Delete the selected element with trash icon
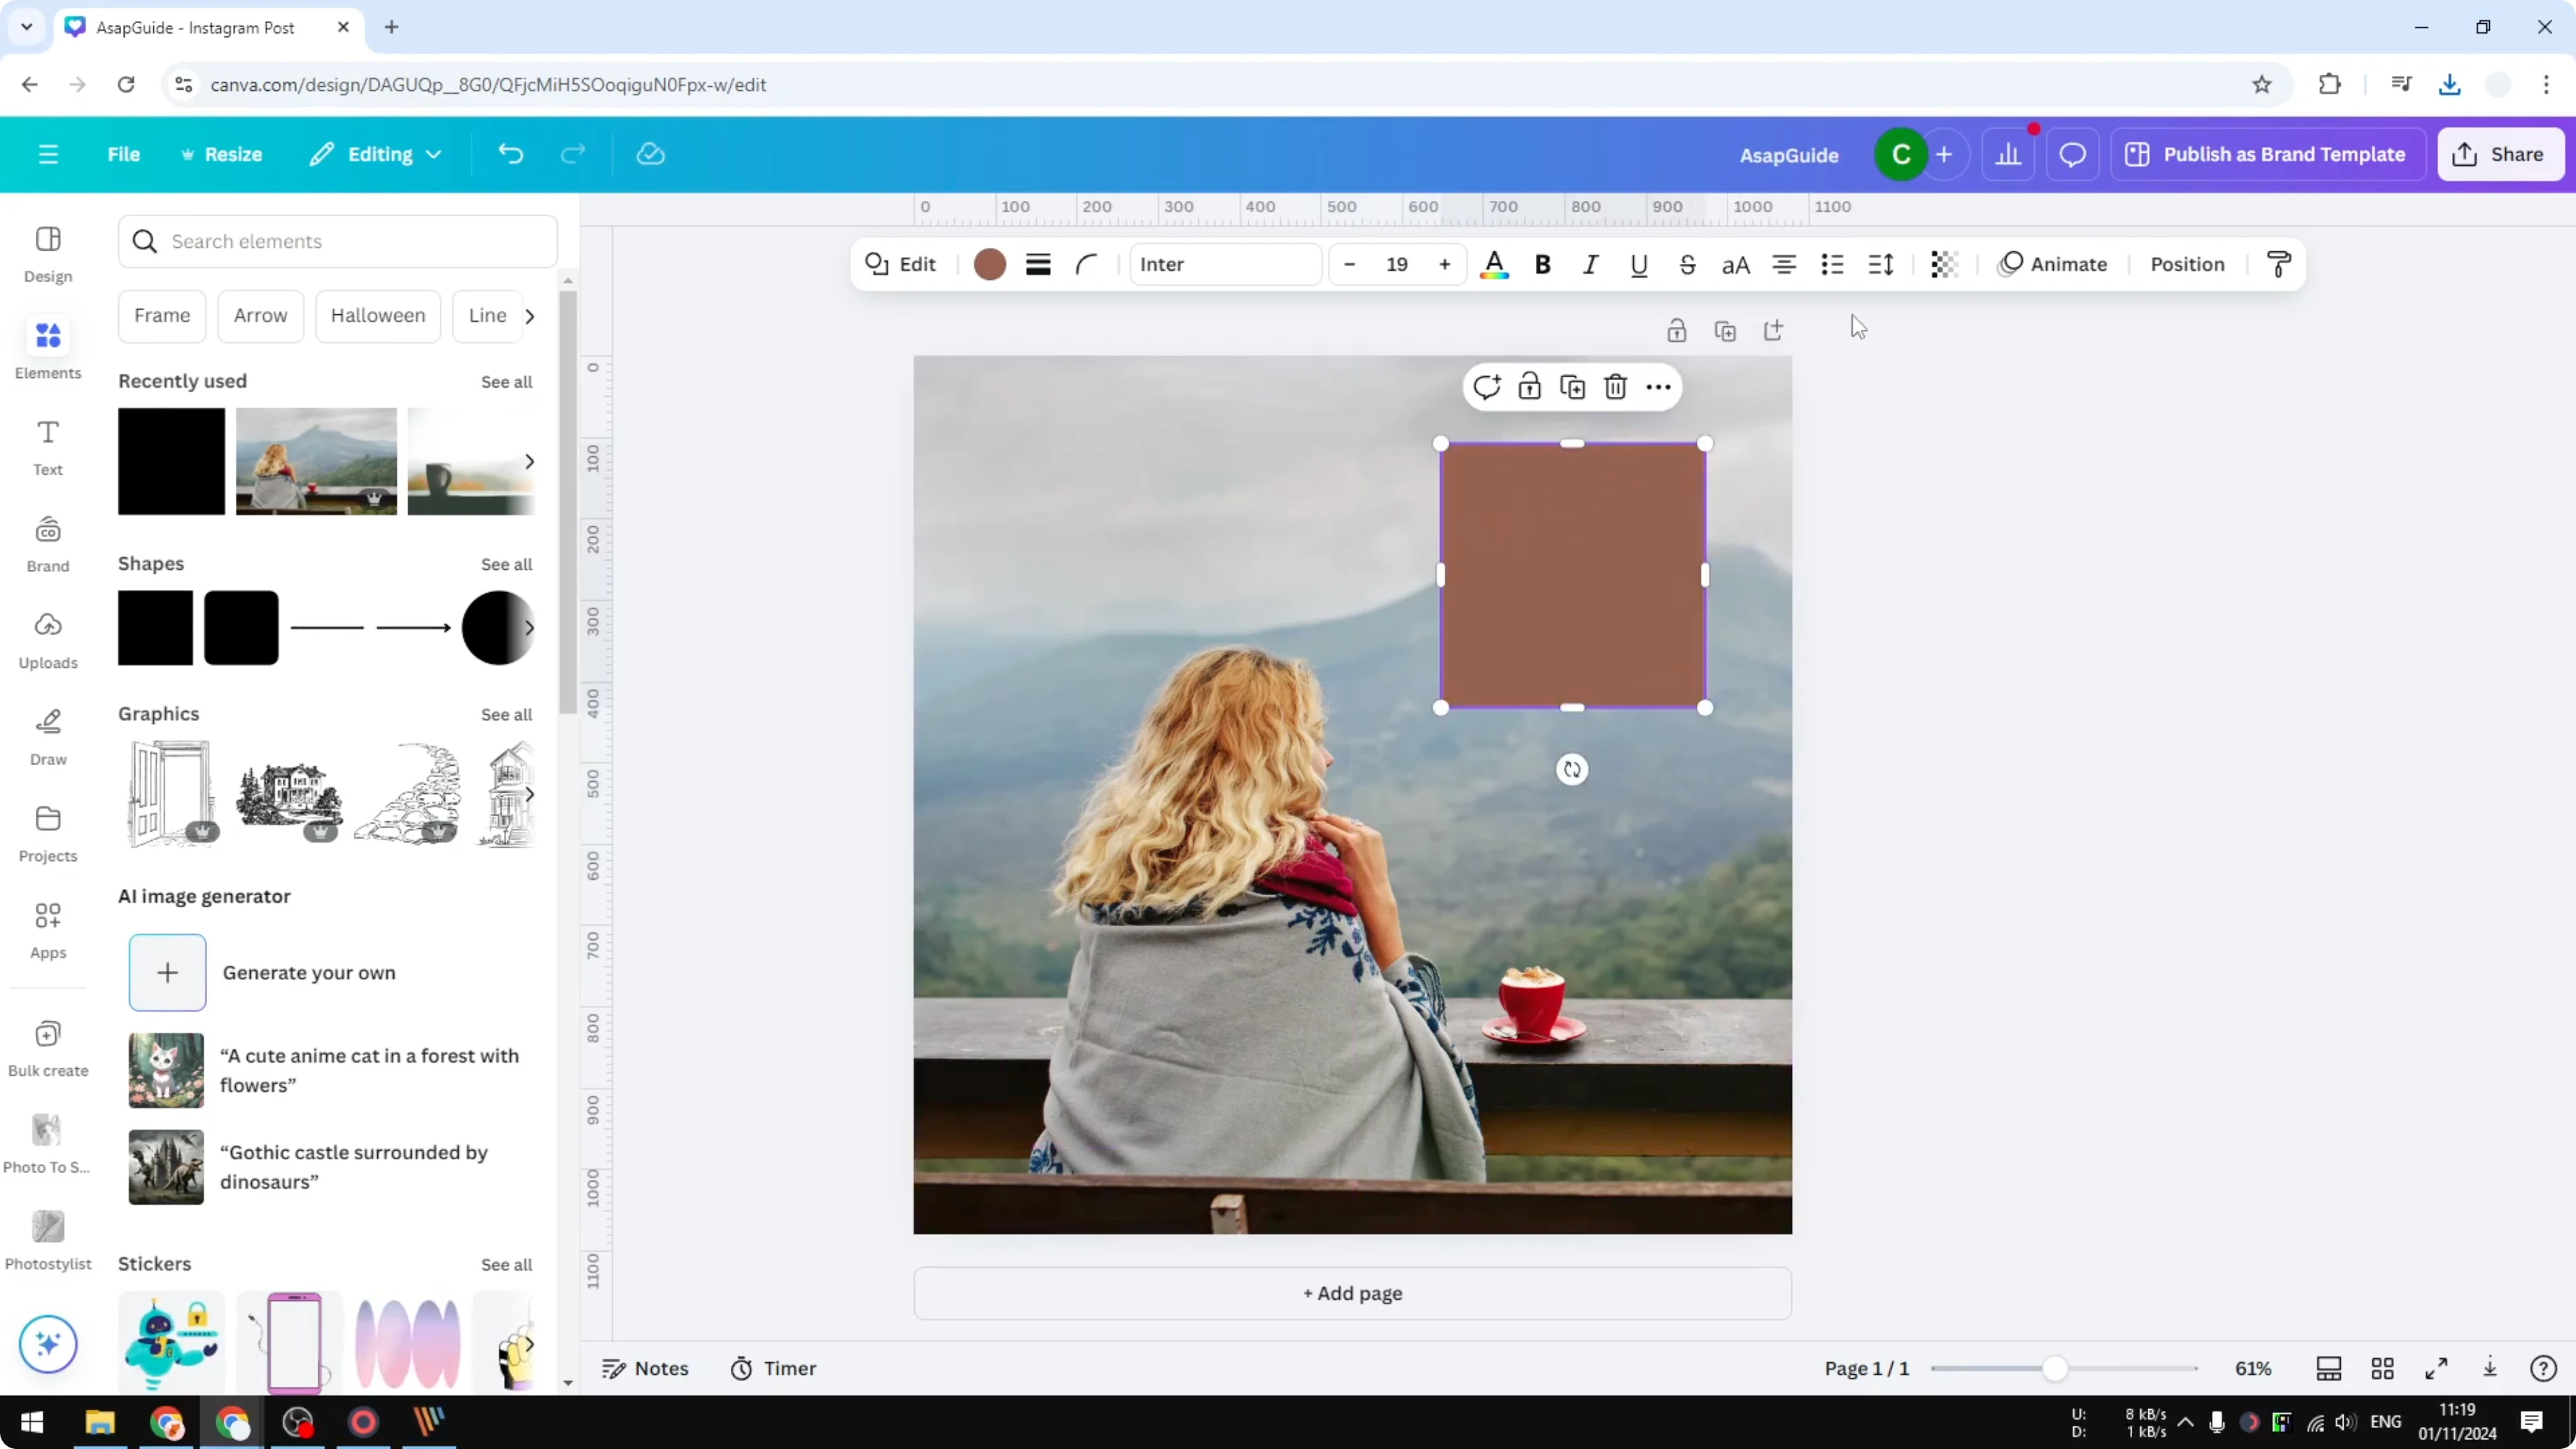Screen dimensions: 2576x1449 pyautogui.click(x=1615, y=387)
